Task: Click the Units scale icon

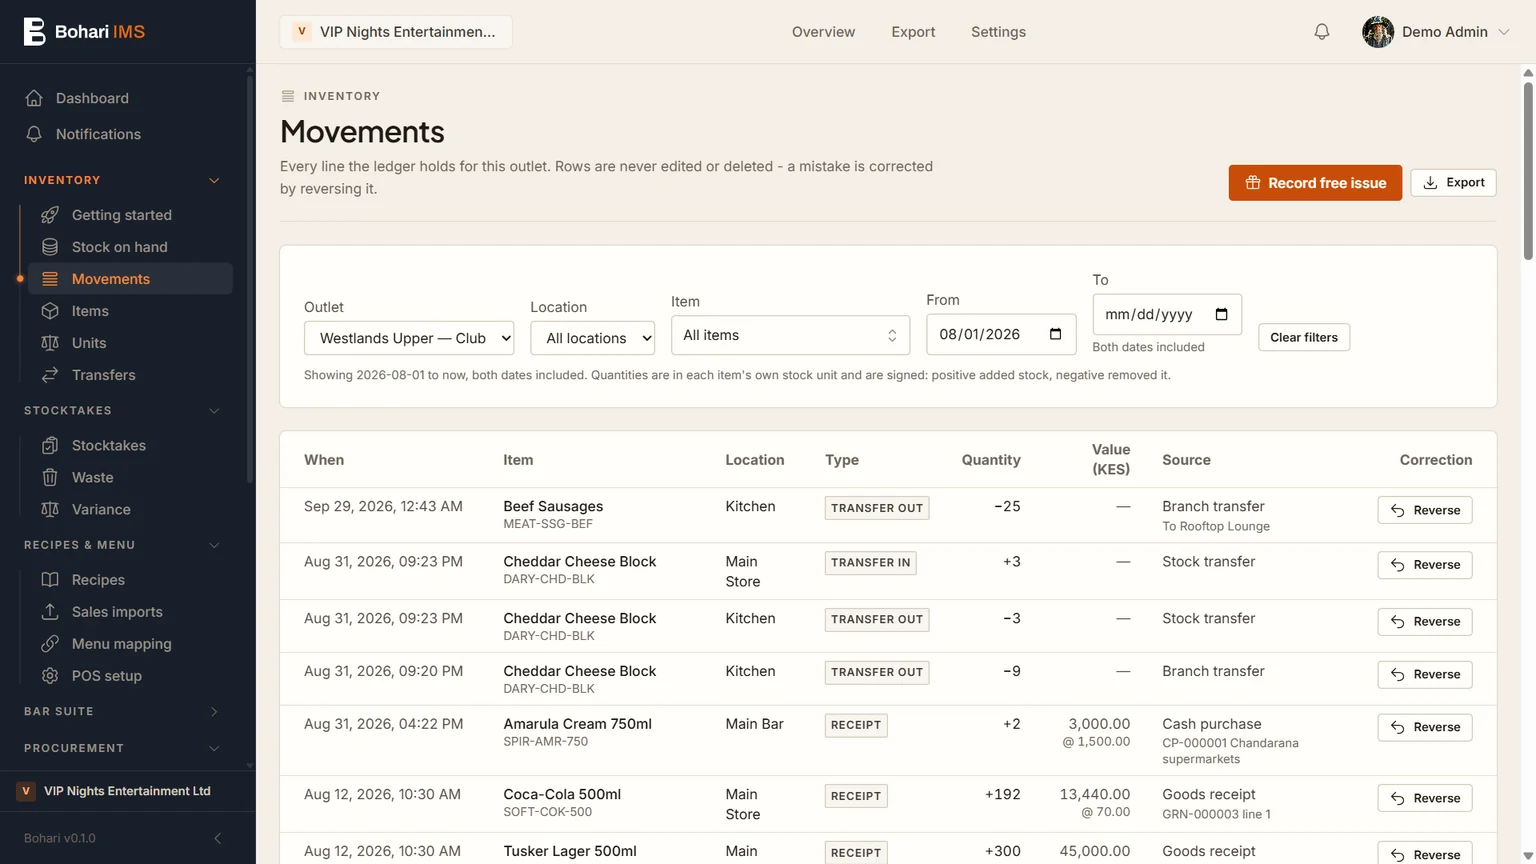Action: coord(50,343)
